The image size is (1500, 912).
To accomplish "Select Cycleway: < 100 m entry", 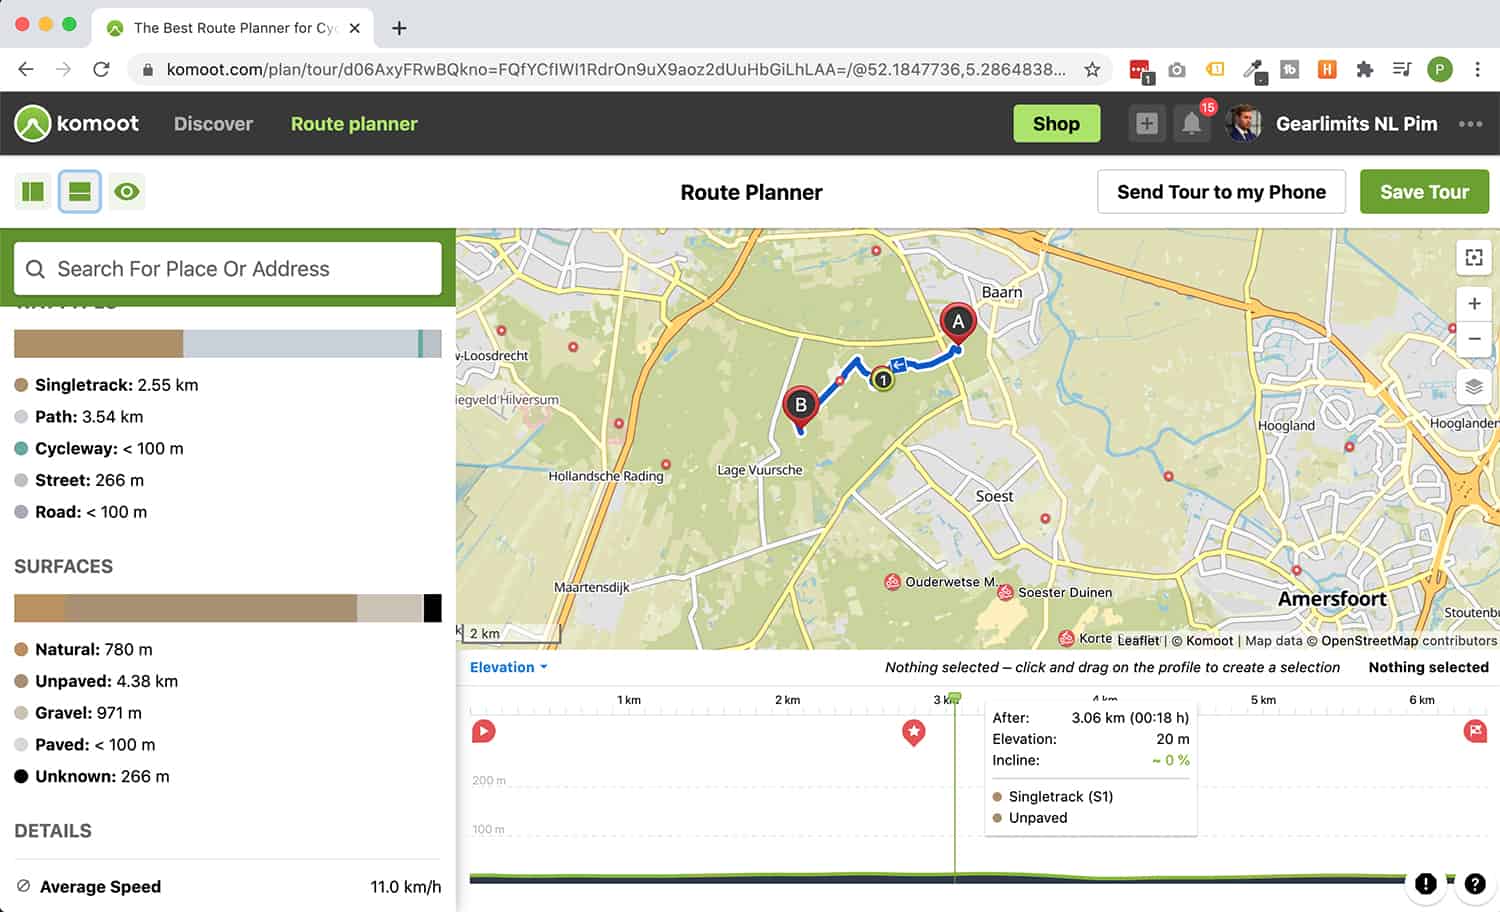I will coord(99,449).
